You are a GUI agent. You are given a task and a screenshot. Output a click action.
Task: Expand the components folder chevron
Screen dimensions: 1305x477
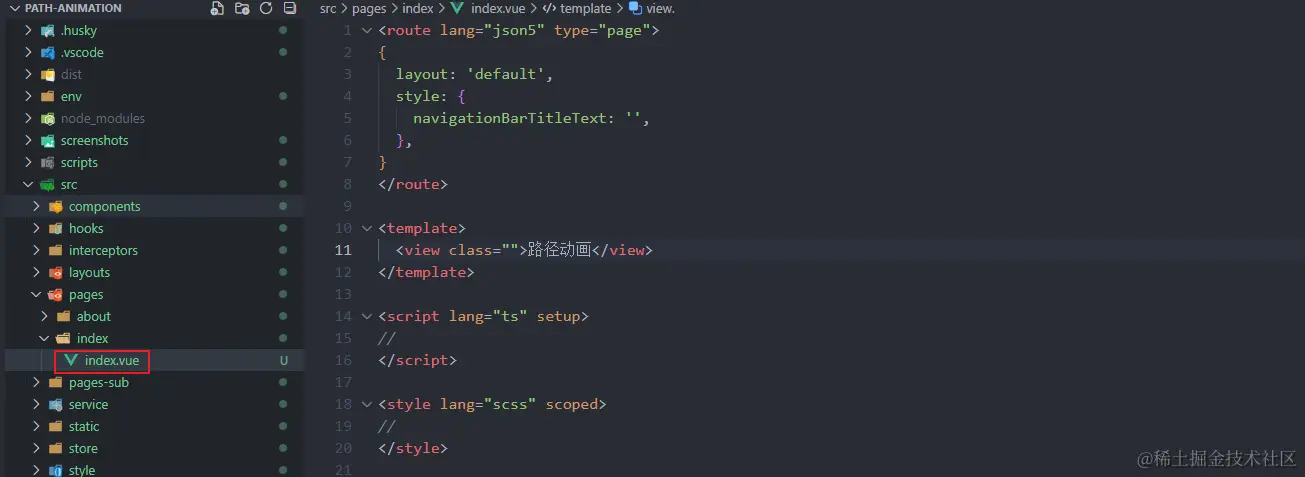pos(36,206)
